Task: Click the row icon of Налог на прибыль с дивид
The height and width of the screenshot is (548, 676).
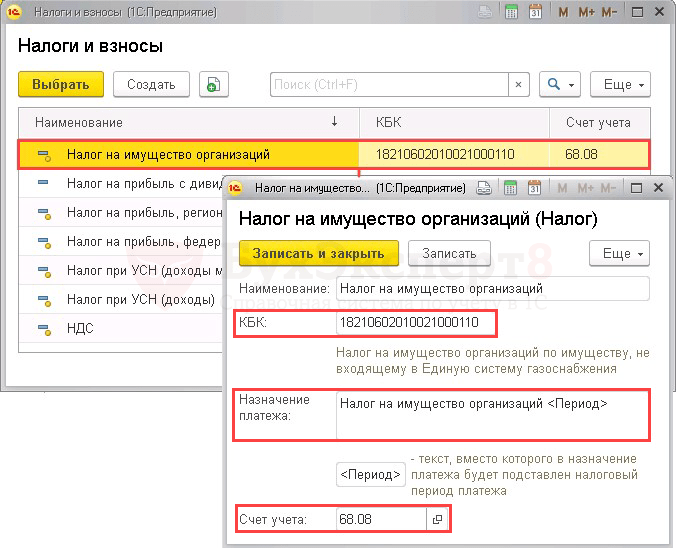Action: pos(43,182)
